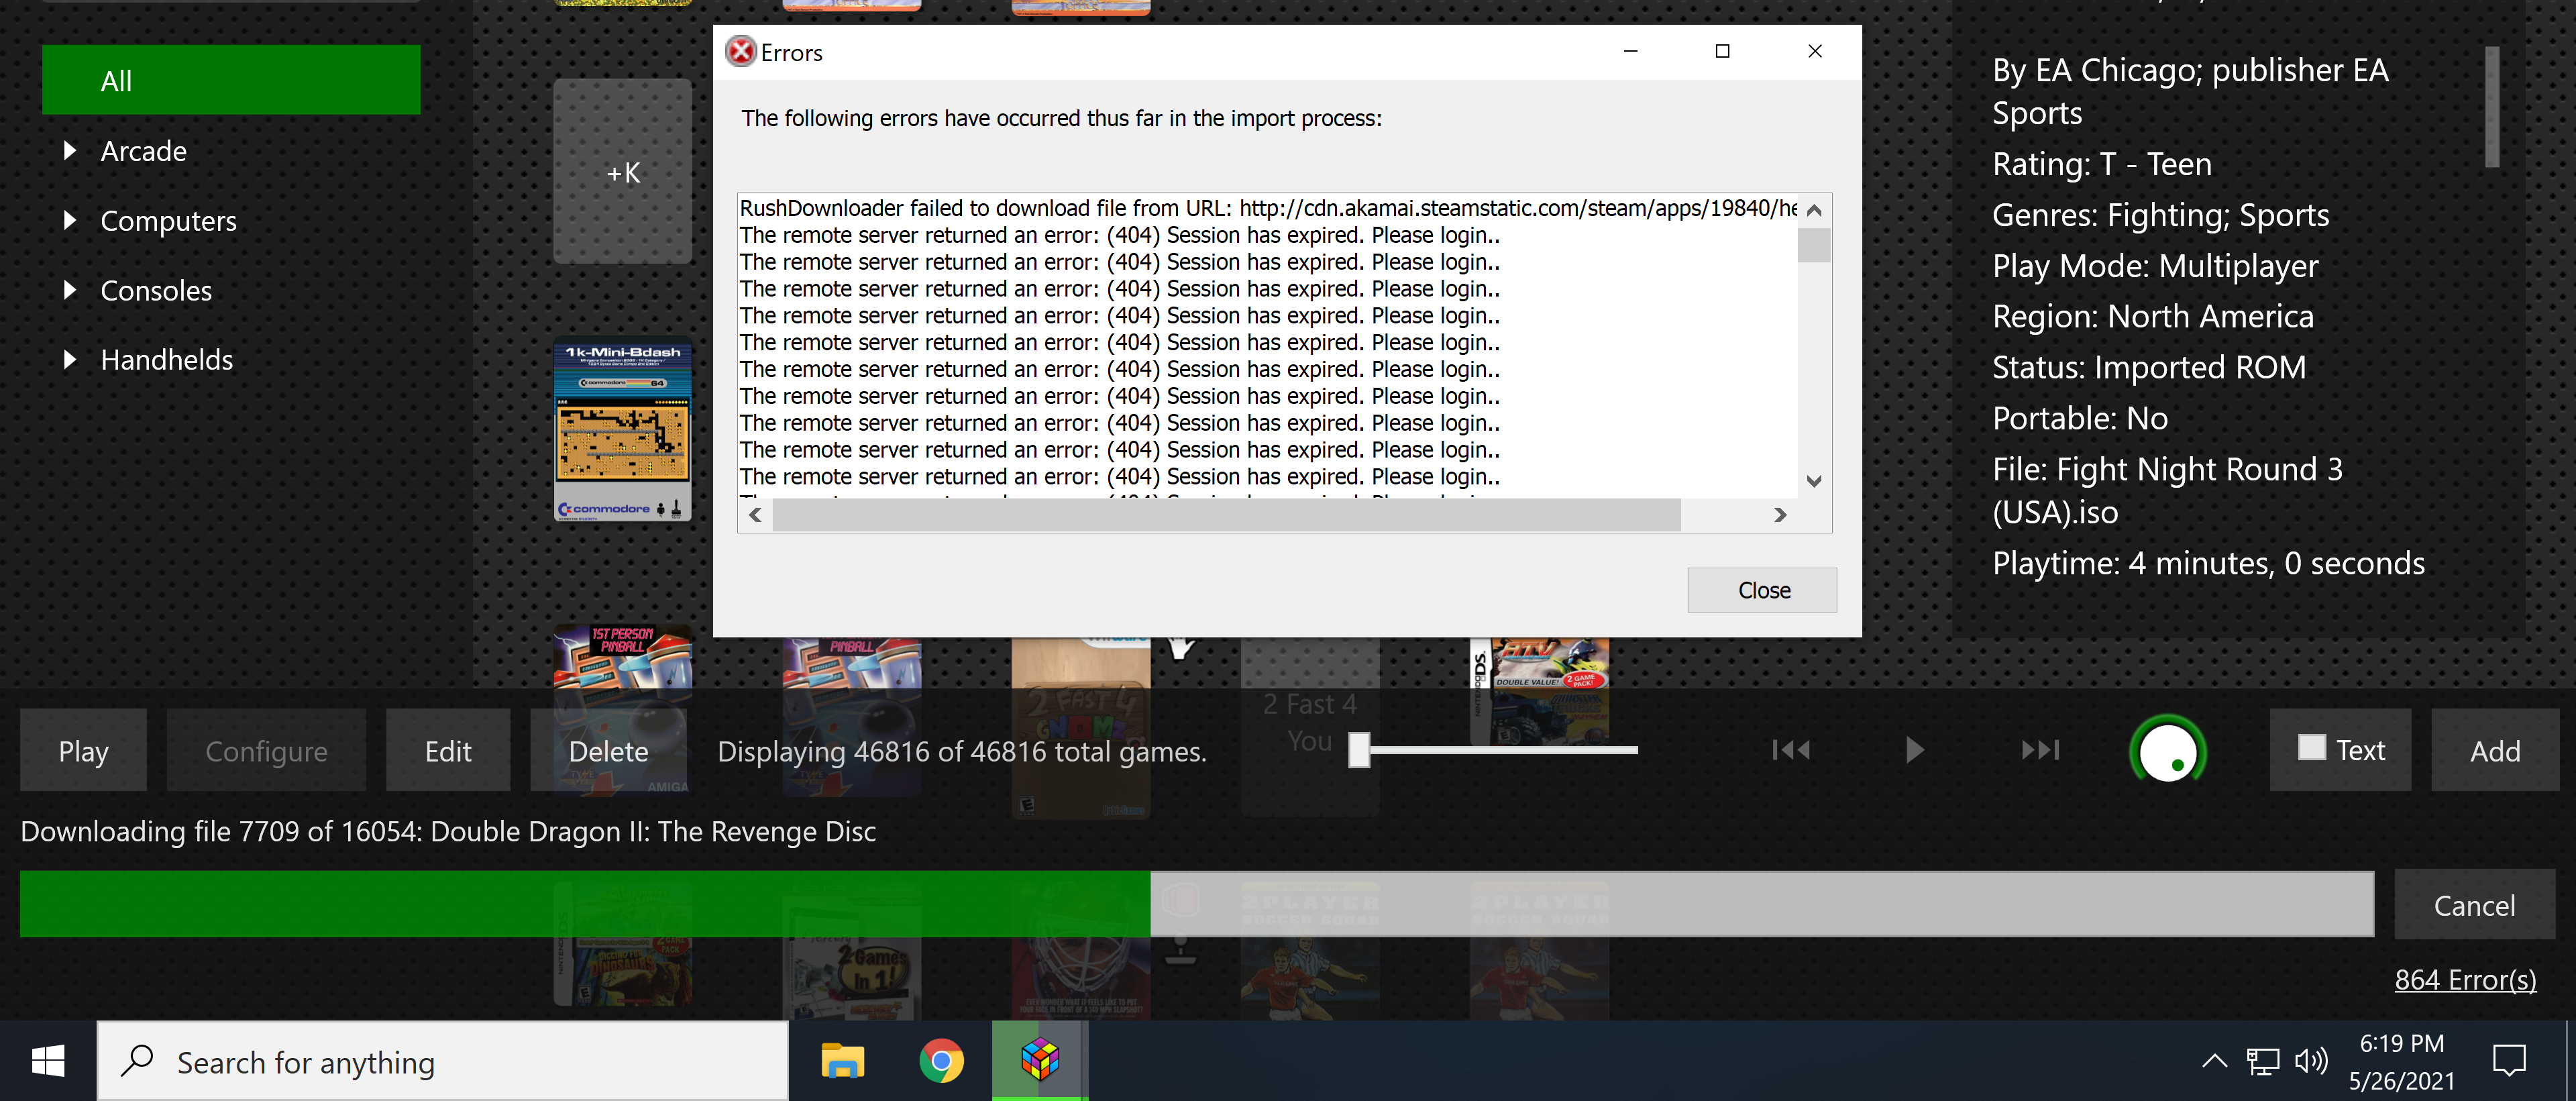
Task: Open the Windows Start menu
Action: click(x=48, y=1061)
